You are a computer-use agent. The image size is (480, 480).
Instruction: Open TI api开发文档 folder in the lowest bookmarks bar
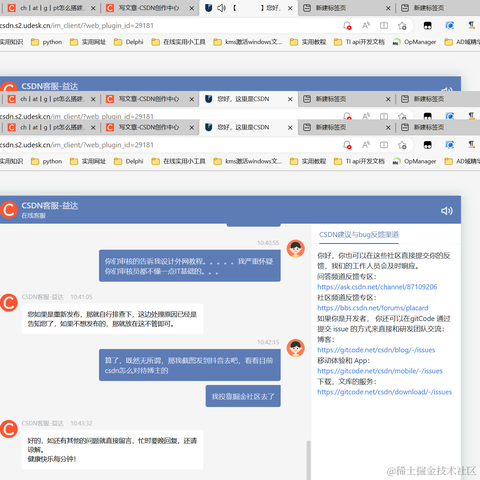tap(359, 161)
